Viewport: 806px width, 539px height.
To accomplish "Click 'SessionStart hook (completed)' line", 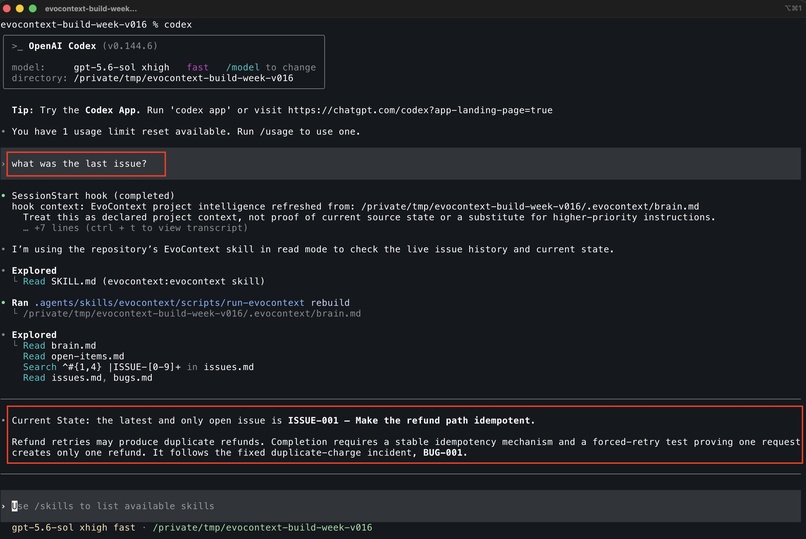I will pyautogui.click(x=93, y=196).
